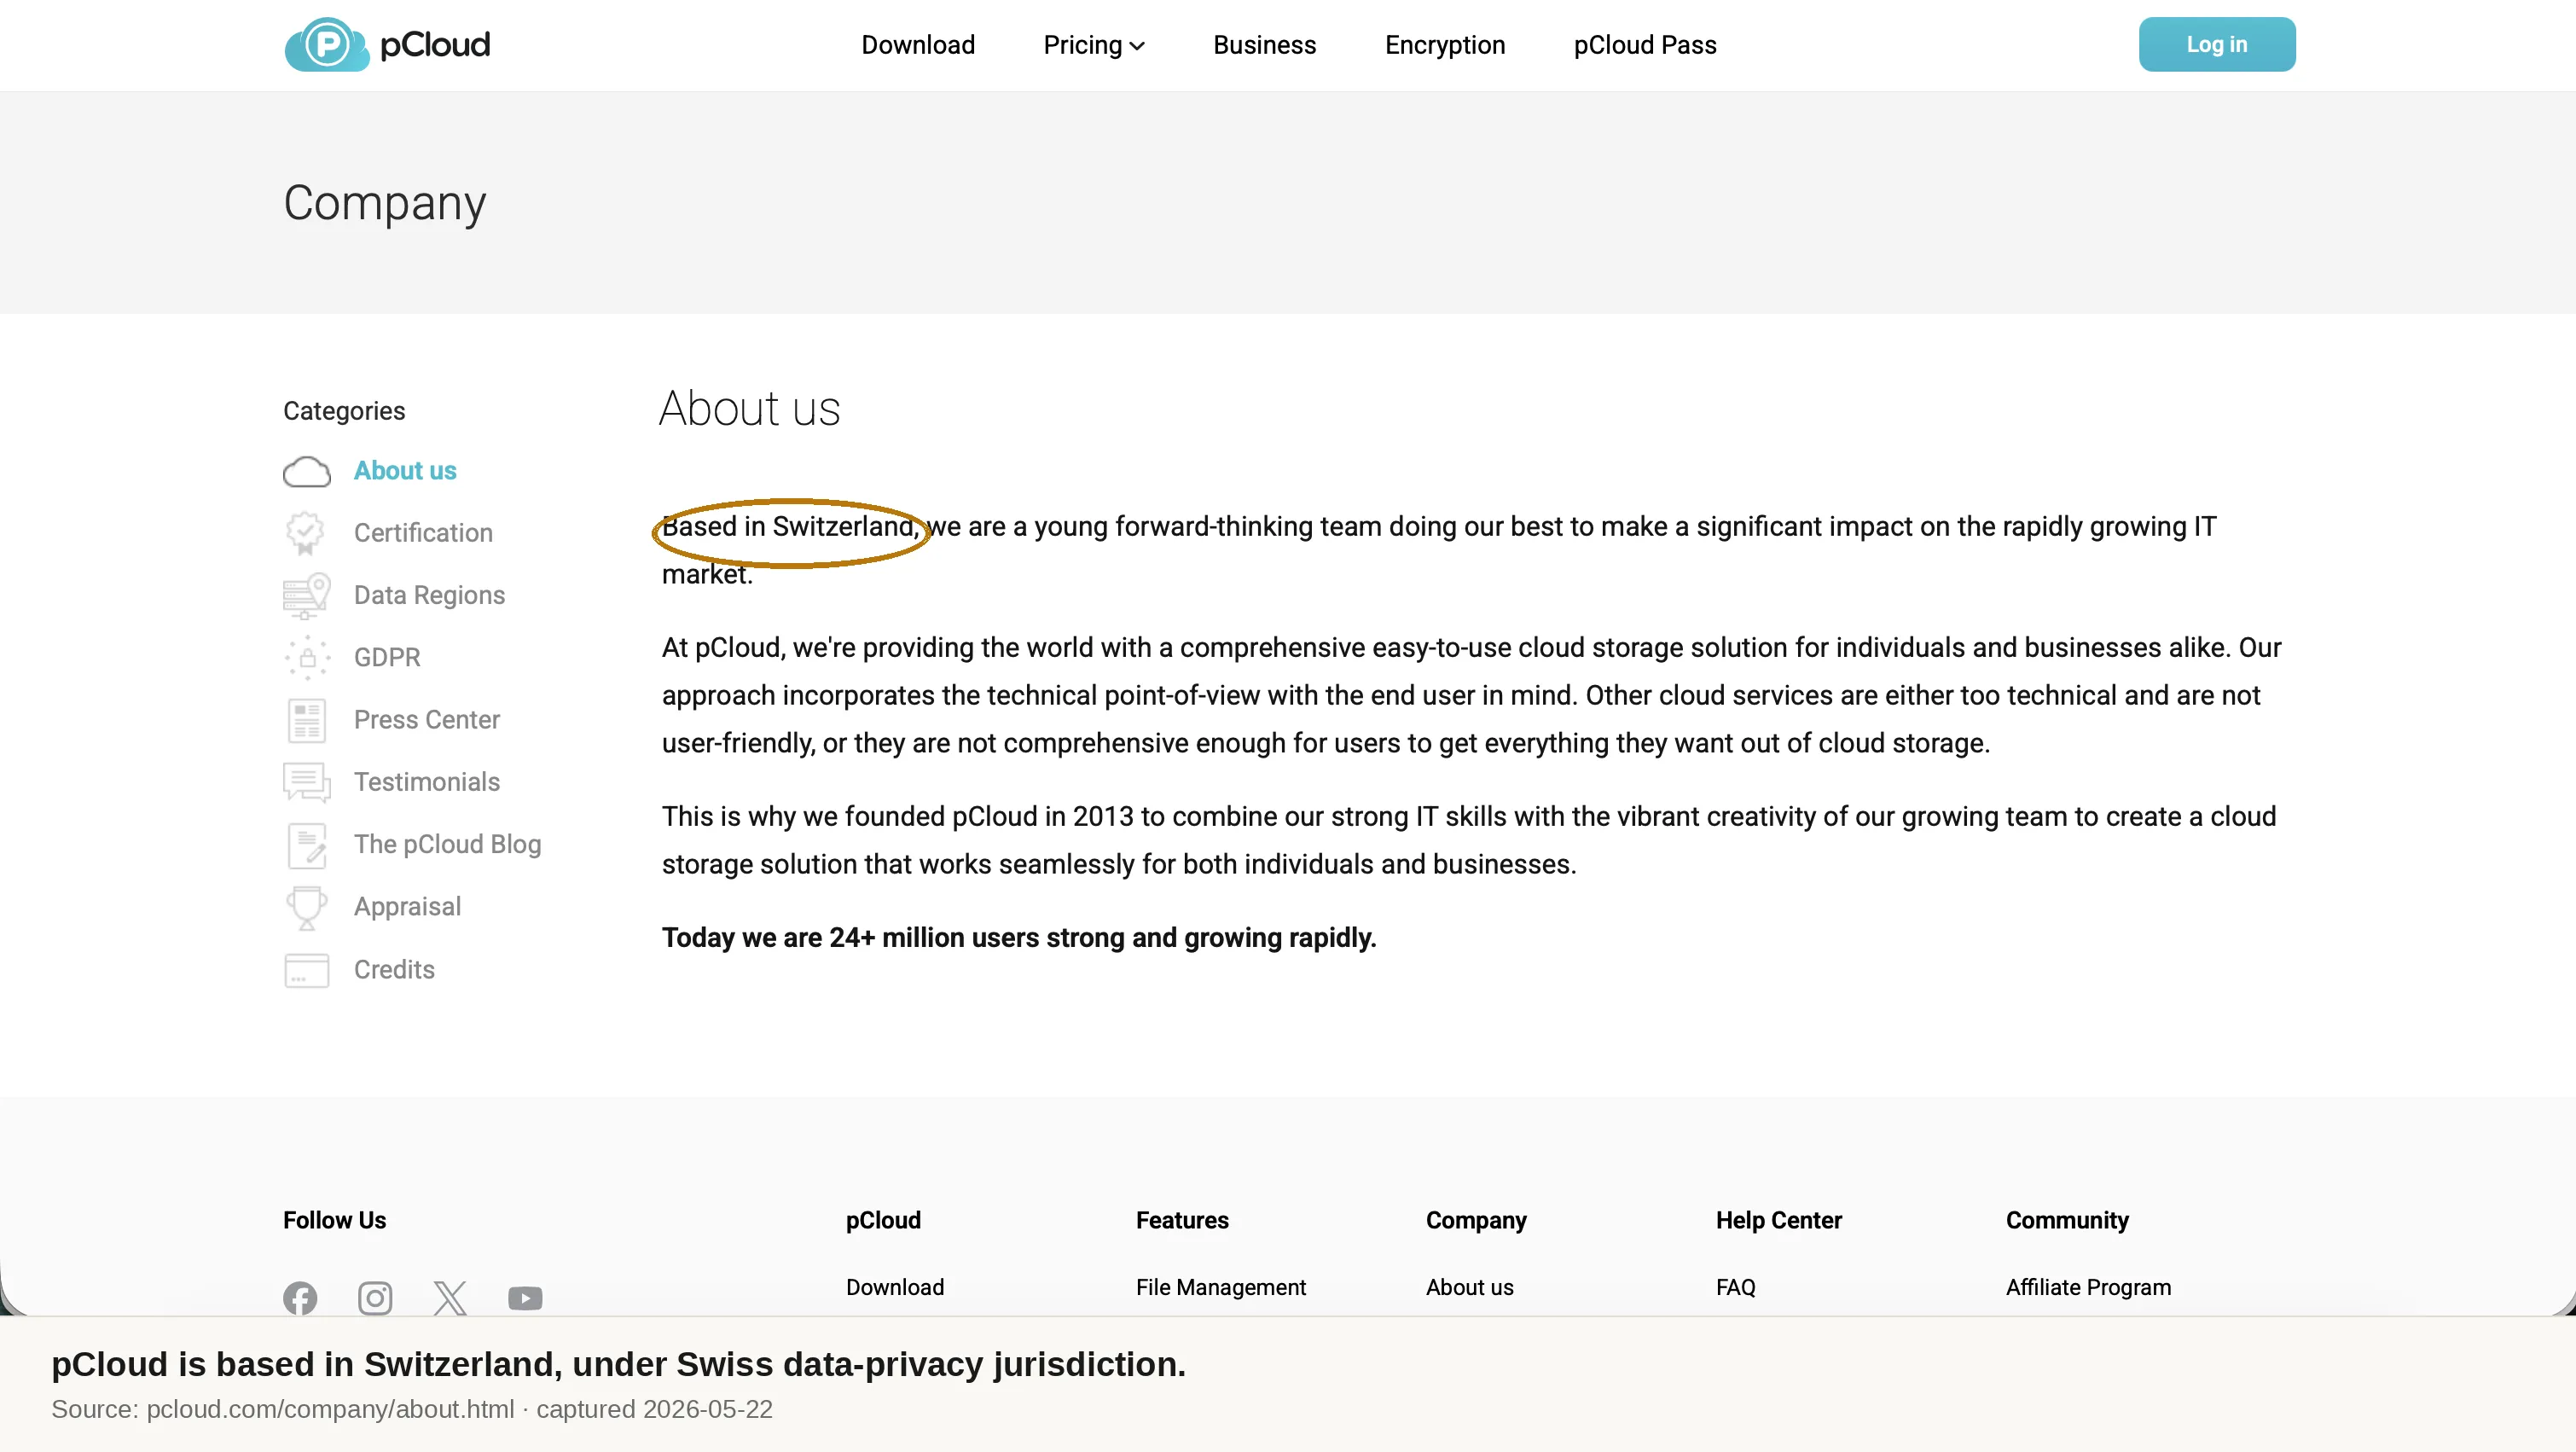This screenshot has width=2576, height=1452.
Task: Select About us in Categories sidebar
Action: tap(405, 470)
